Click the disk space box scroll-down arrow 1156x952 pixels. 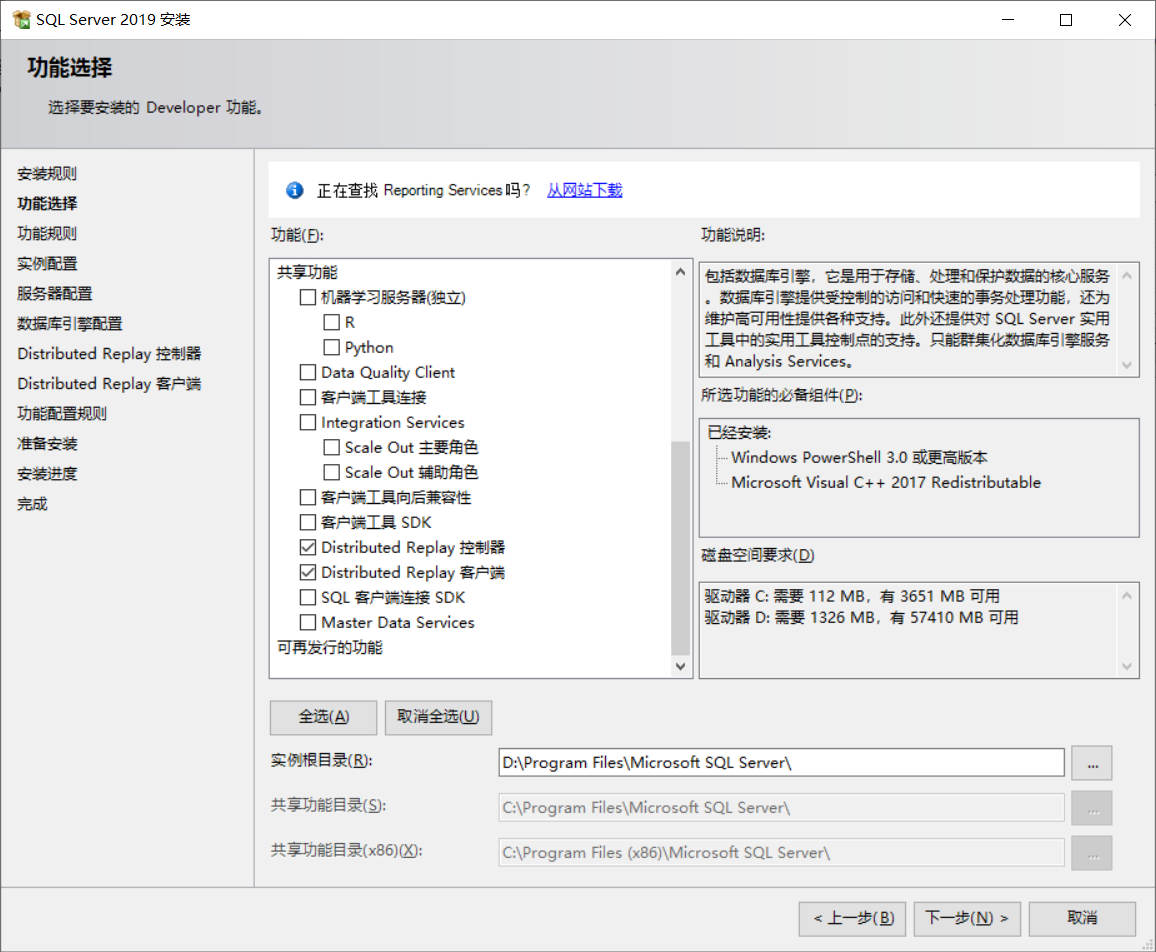tap(1127, 667)
